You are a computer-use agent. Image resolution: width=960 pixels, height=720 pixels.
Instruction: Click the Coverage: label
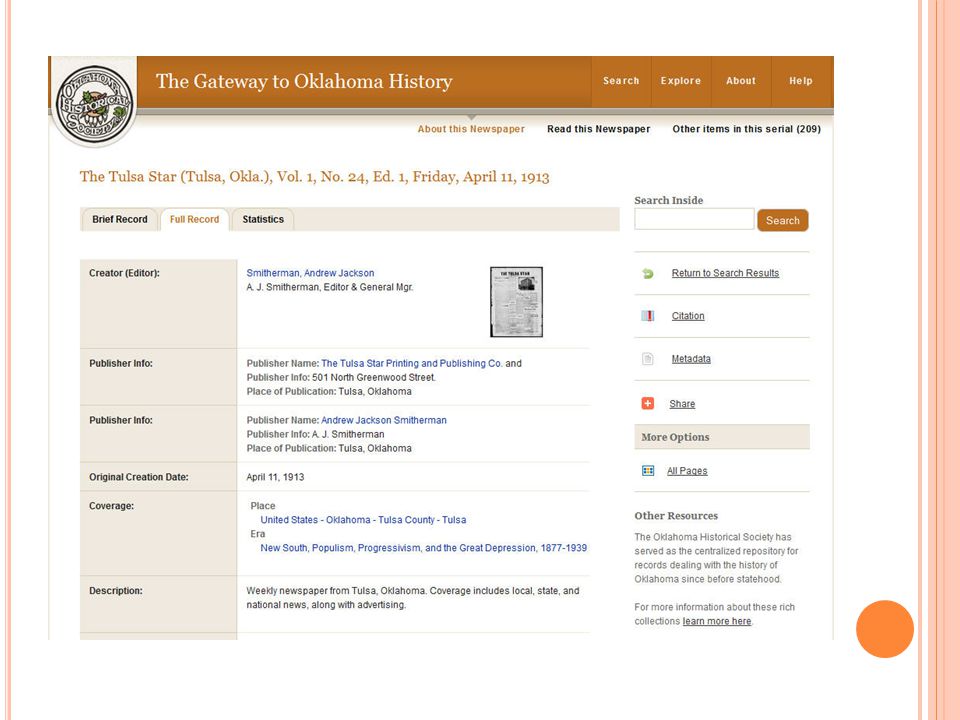click(111, 506)
